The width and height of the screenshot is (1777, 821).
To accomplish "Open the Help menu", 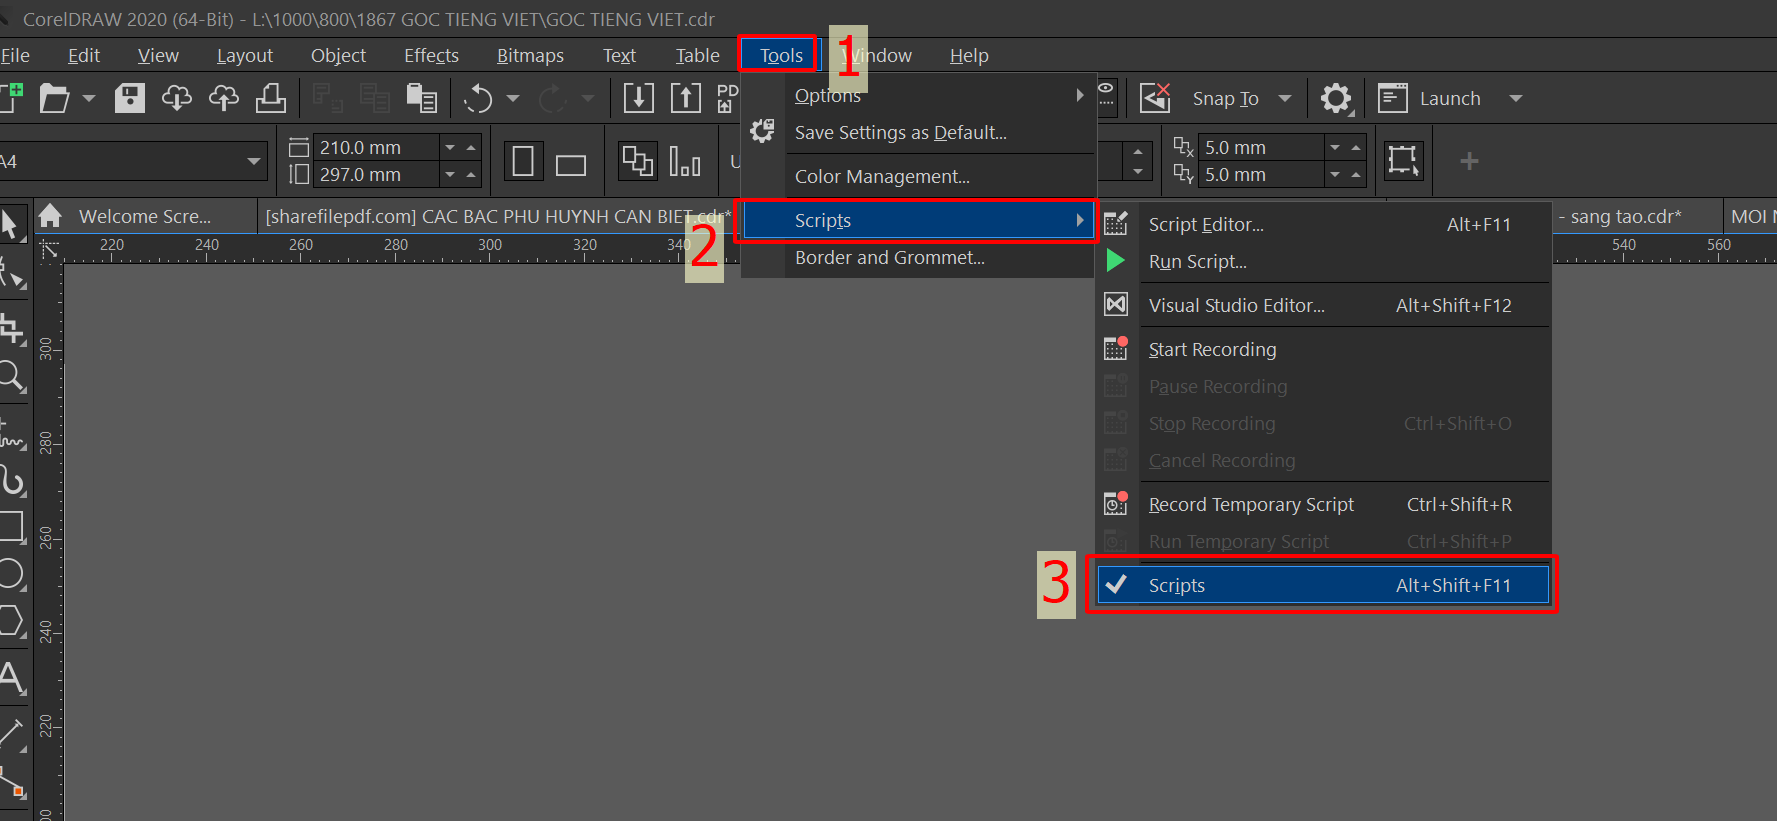I will (969, 55).
